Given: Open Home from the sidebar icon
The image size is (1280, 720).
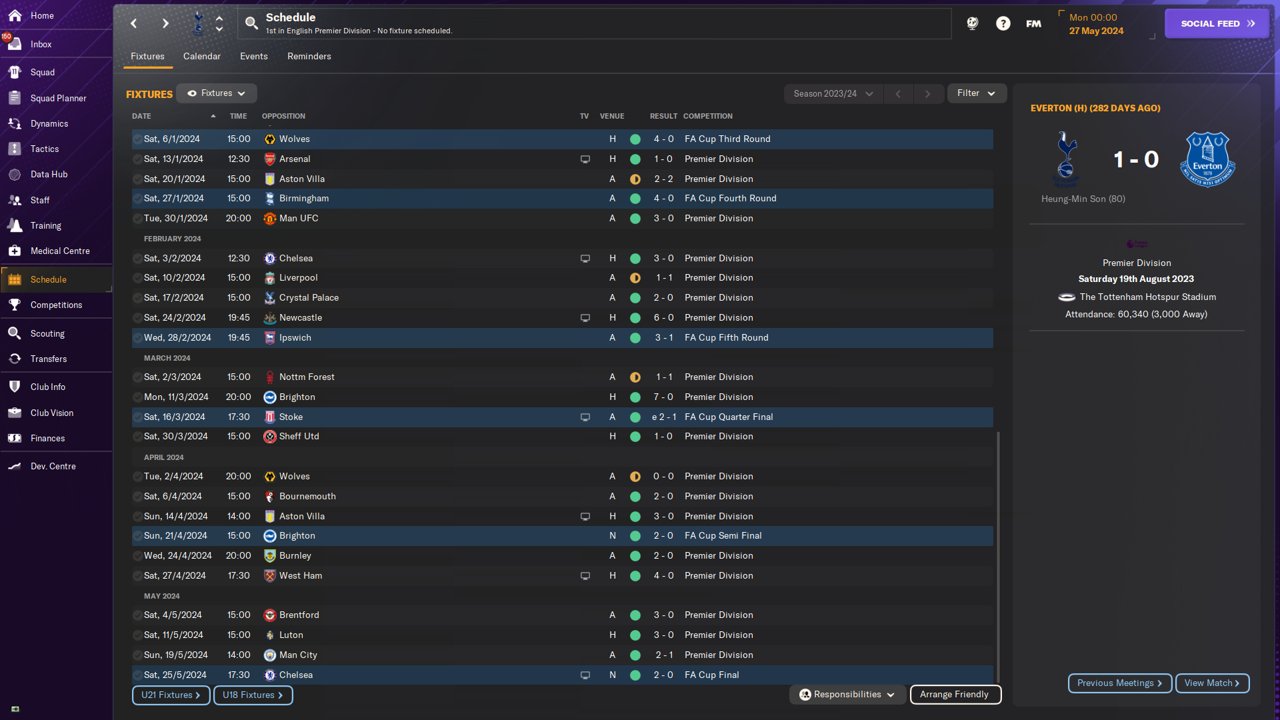Looking at the screenshot, I should coord(14,16).
